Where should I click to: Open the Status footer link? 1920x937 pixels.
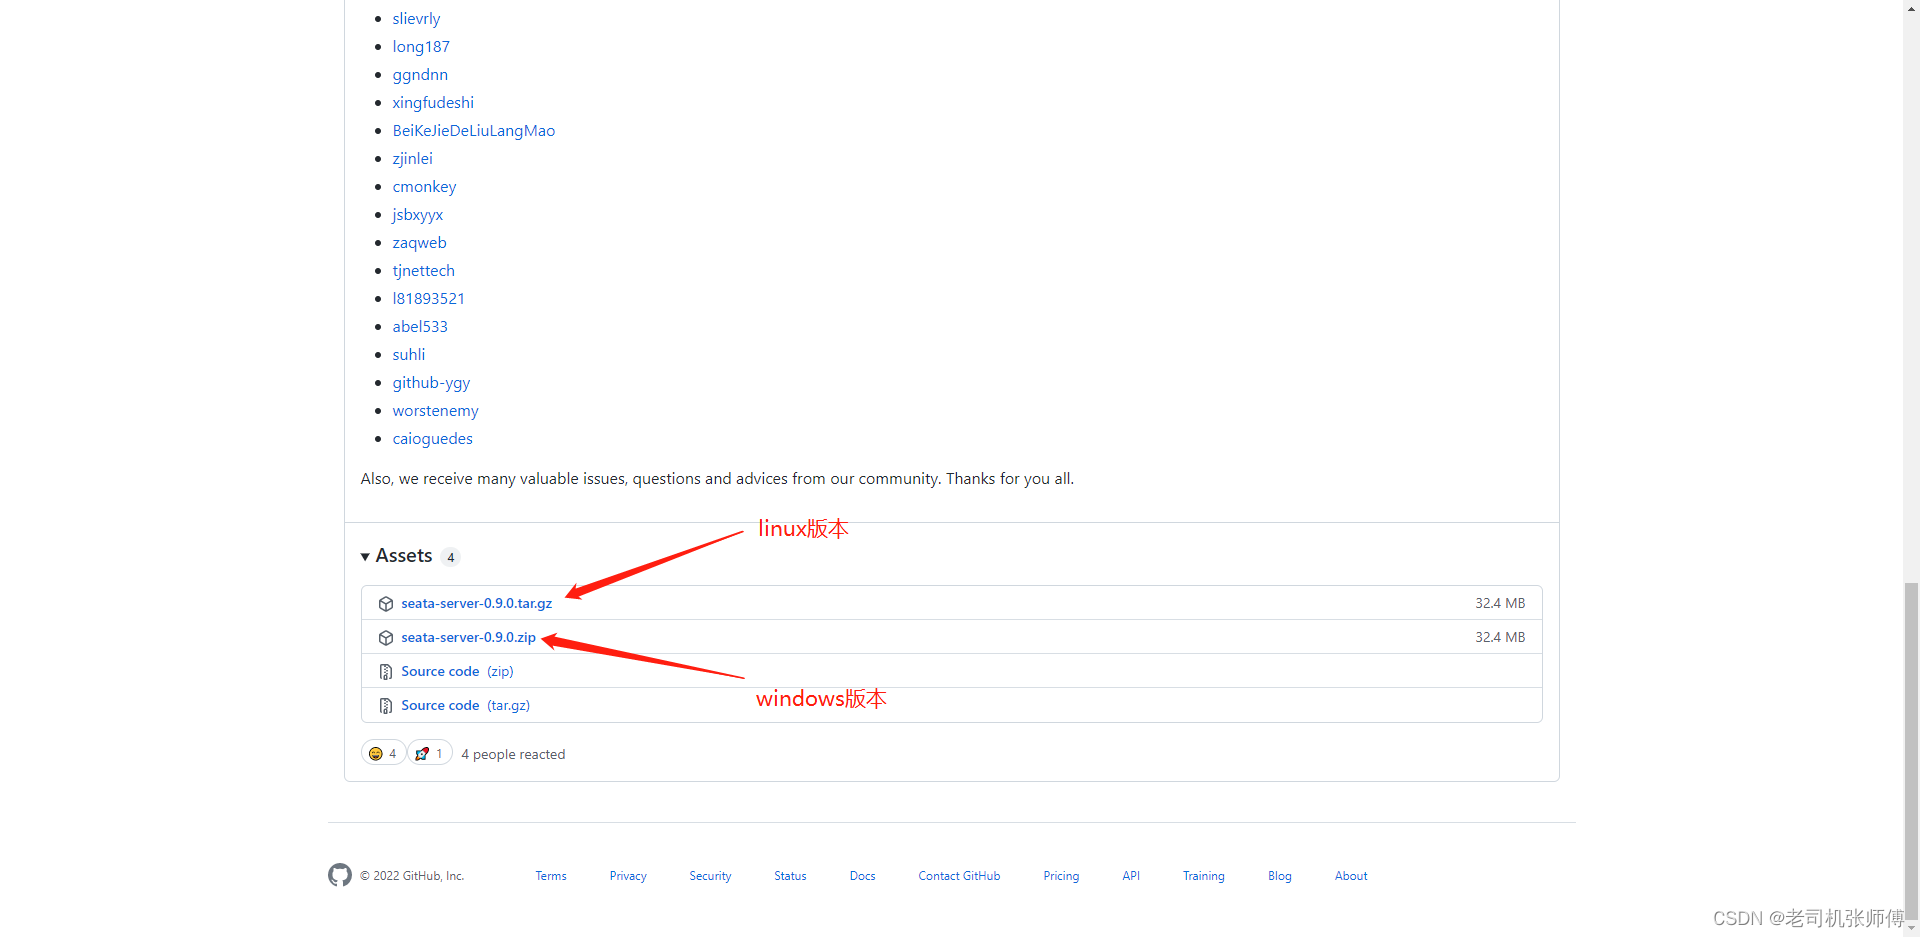coord(790,876)
